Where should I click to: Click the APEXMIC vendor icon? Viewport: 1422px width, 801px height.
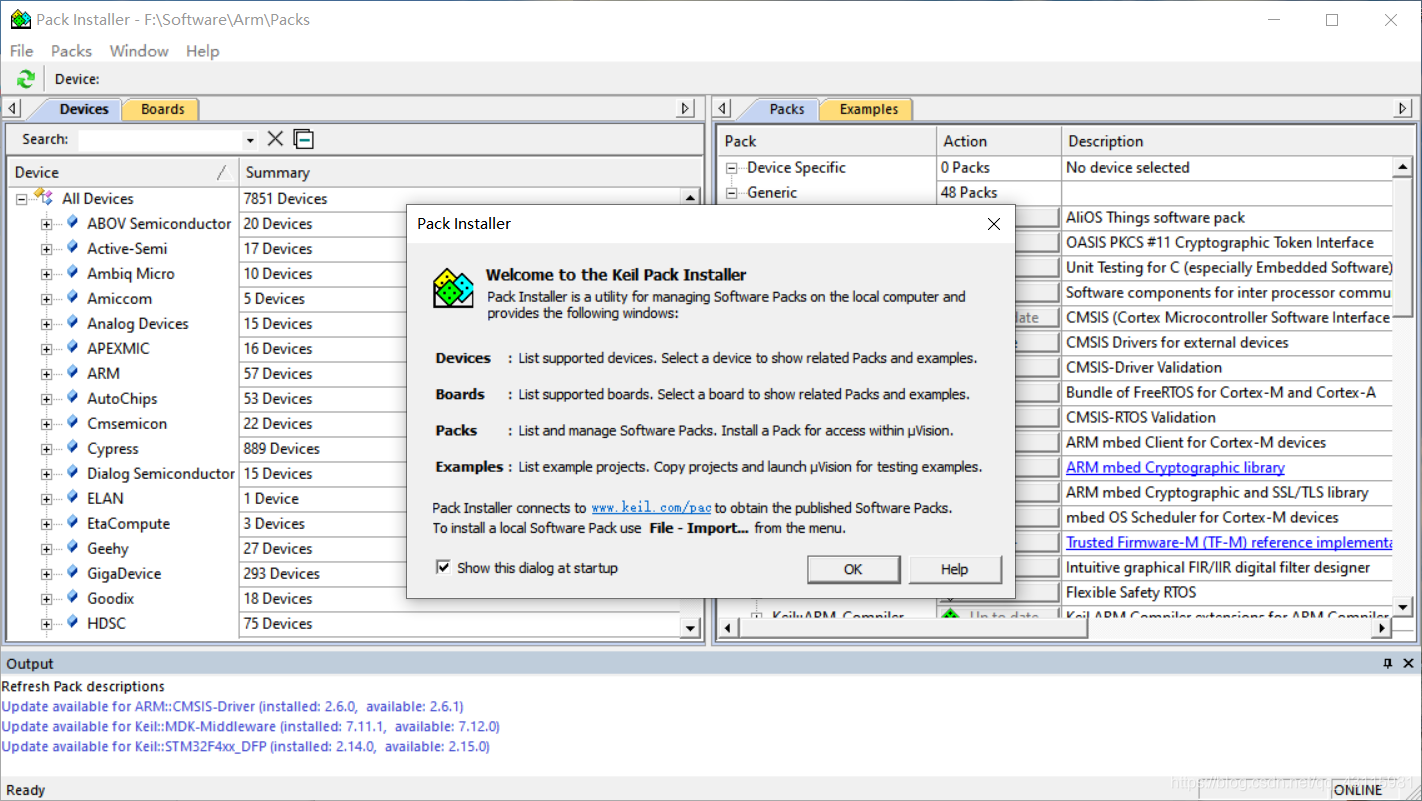(x=72, y=347)
